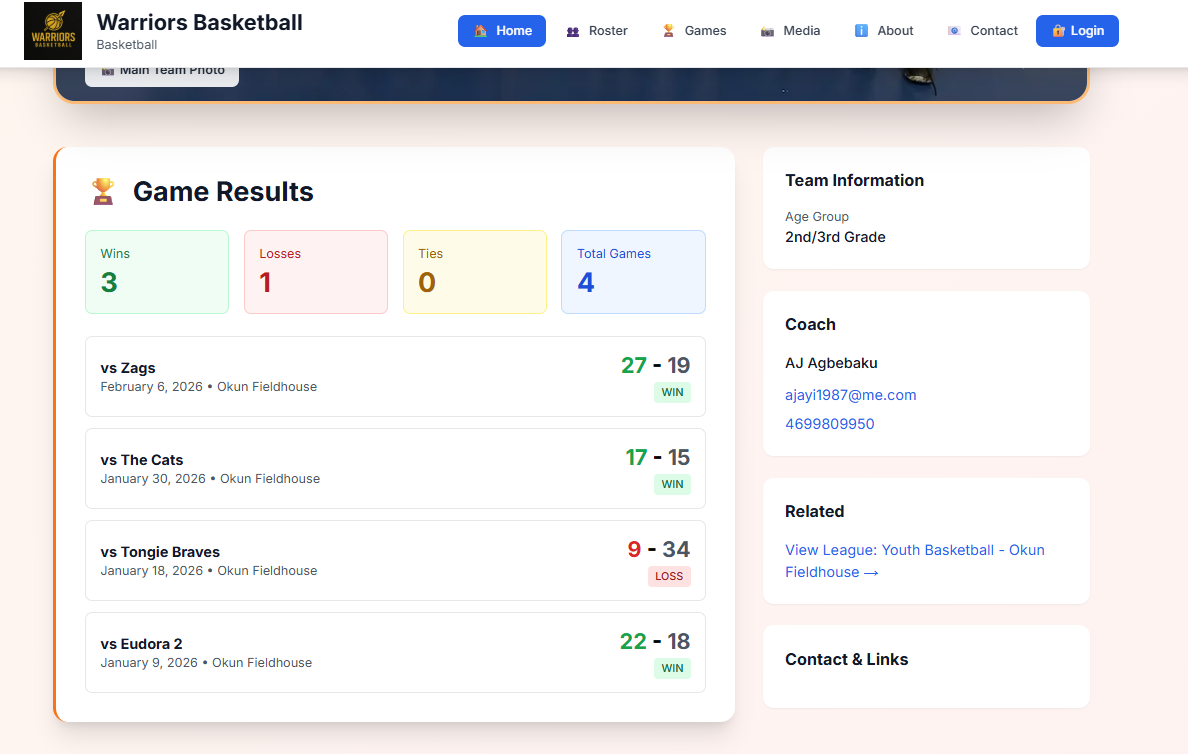Viewport: 1188px width, 754px height.
Task: Click the trophy icon next to Games
Action: [x=667, y=31]
